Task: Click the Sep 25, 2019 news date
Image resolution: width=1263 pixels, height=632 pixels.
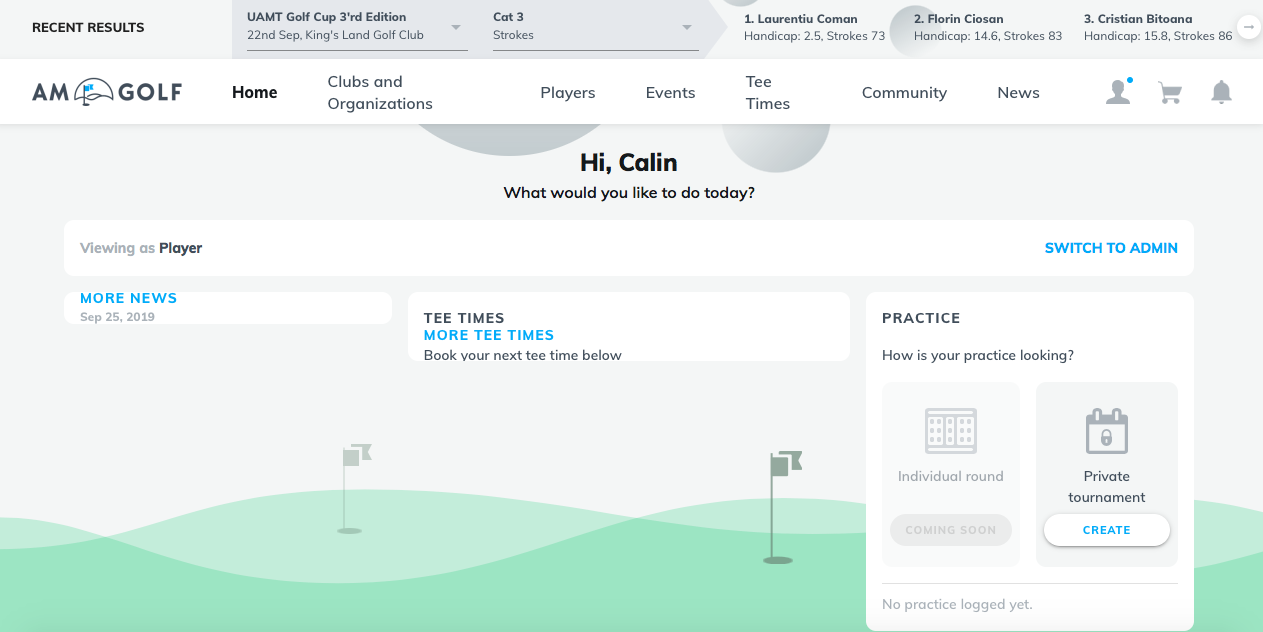Action: tap(117, 317)
